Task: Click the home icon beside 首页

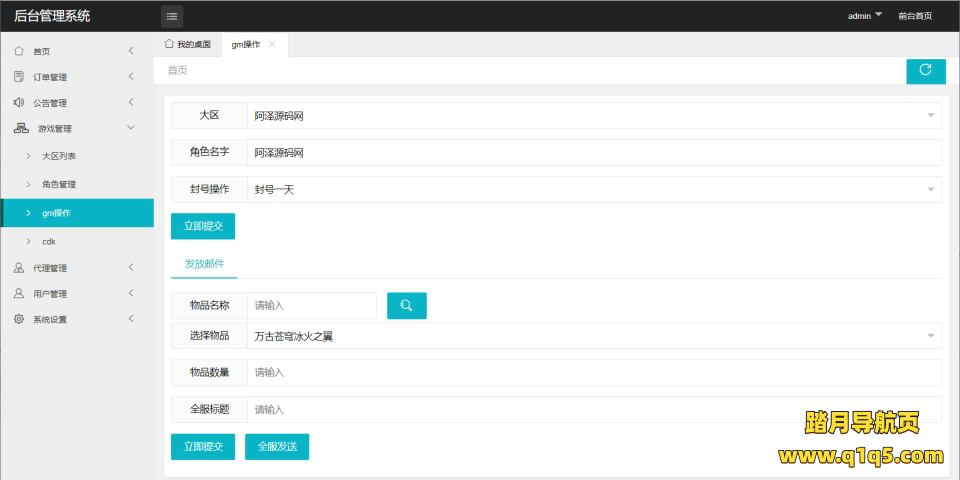Action: point(19,51)
